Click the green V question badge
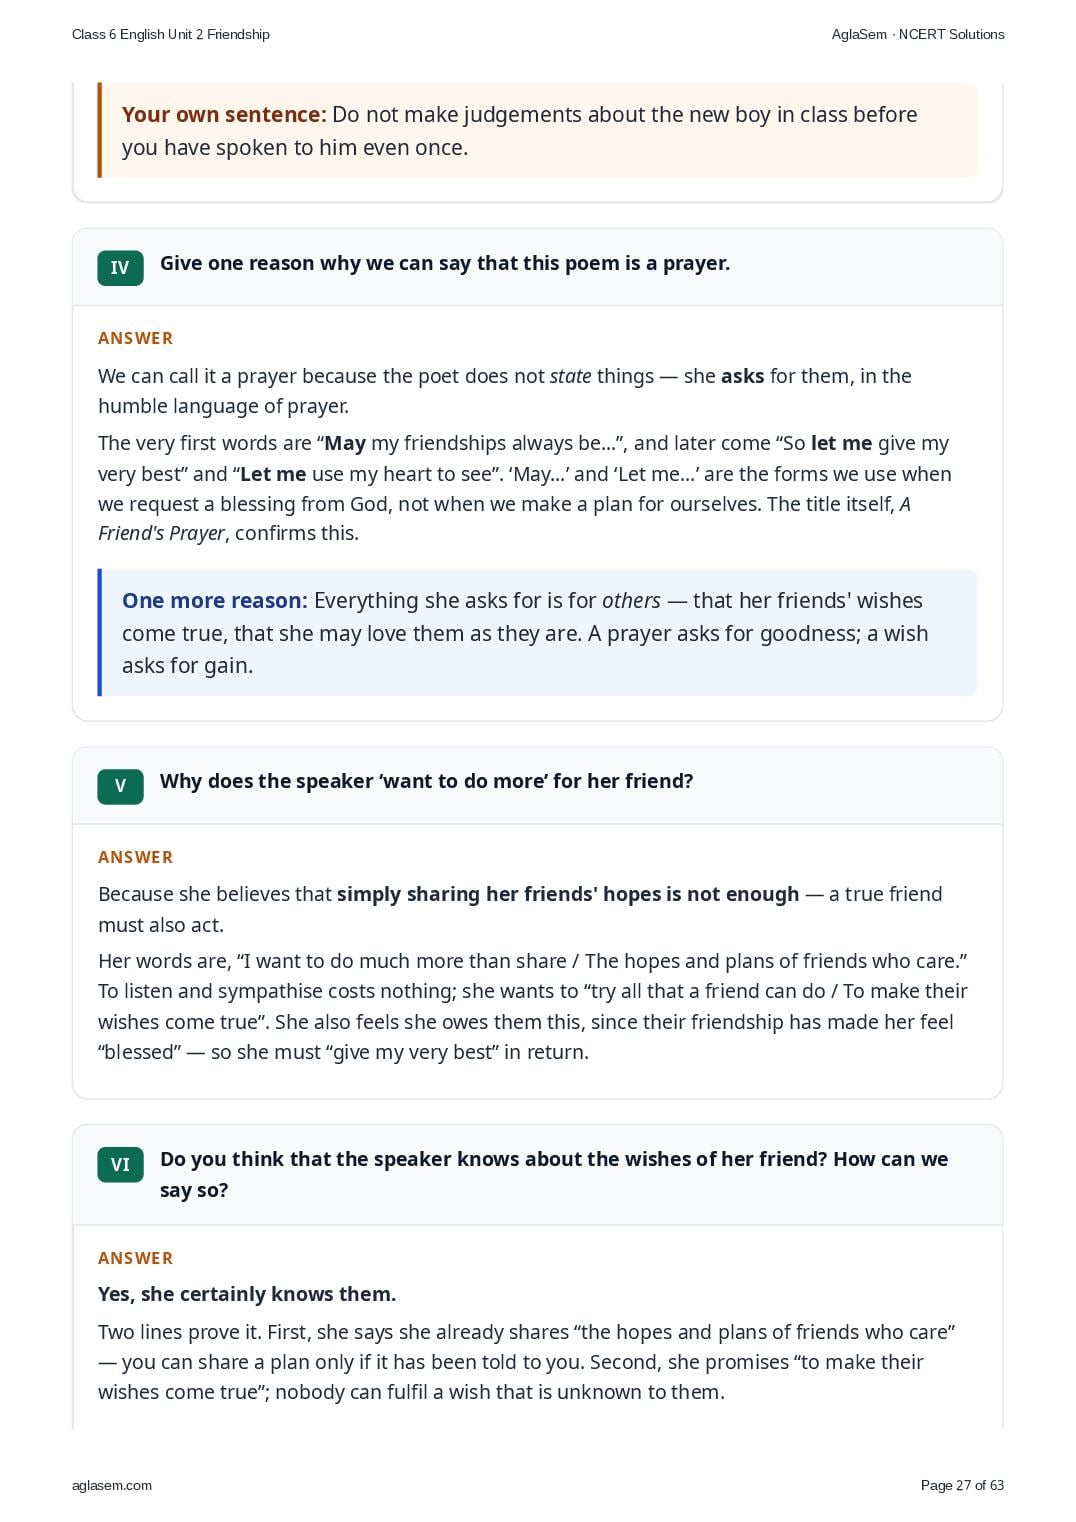 120,786
